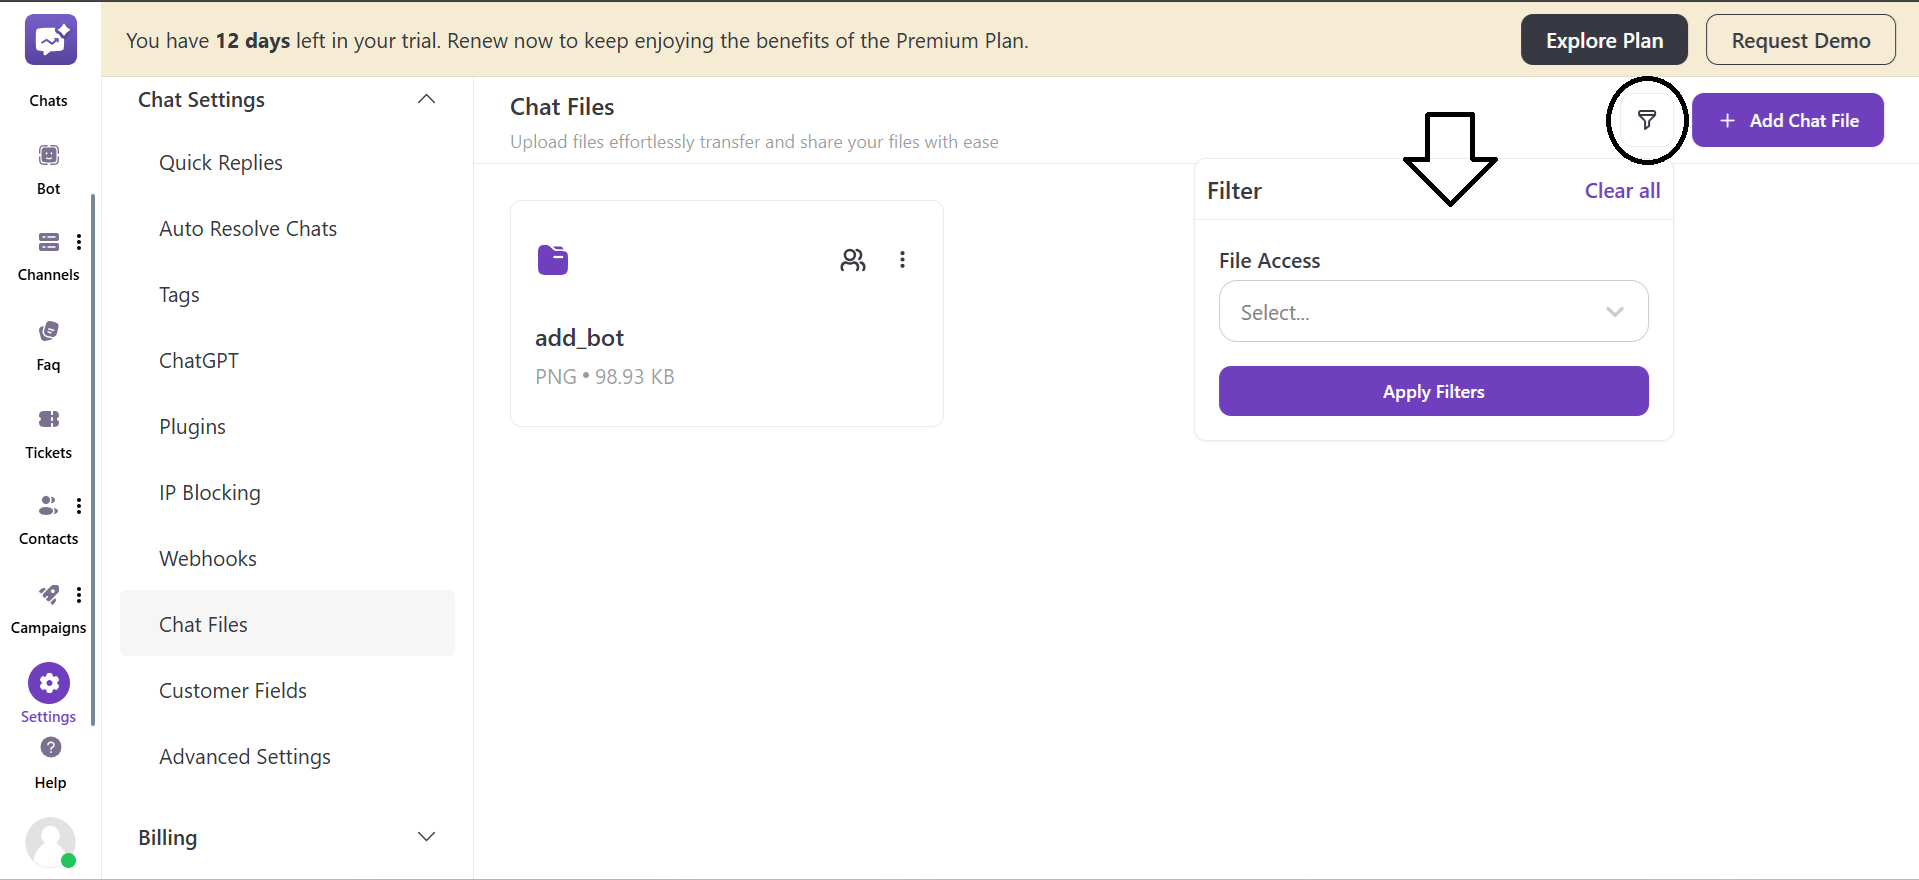Open the Help question mark icon
This screenshot has height=880, width=1919.
[51, 747]
